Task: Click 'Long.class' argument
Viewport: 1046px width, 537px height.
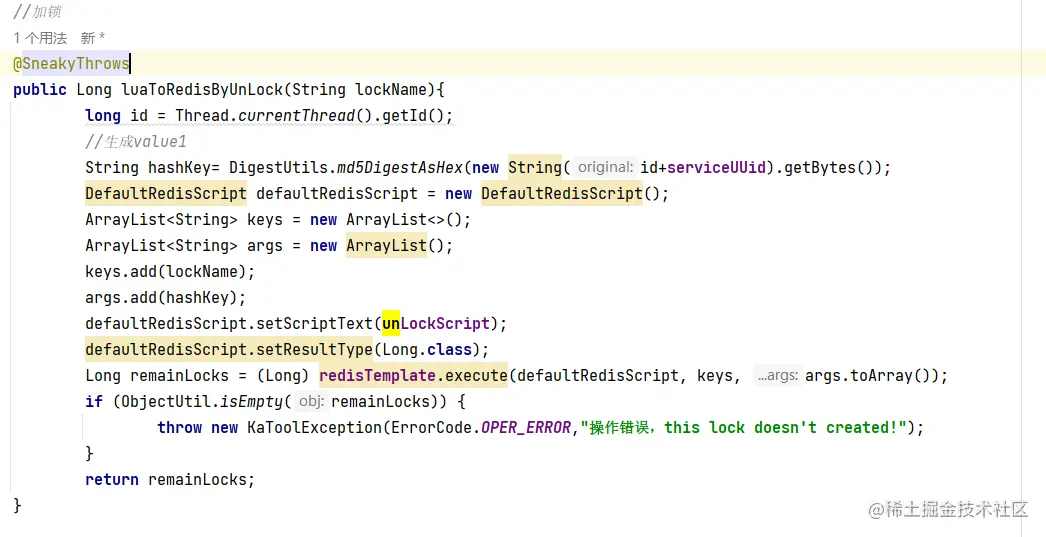Action: [x=427, y=350]
